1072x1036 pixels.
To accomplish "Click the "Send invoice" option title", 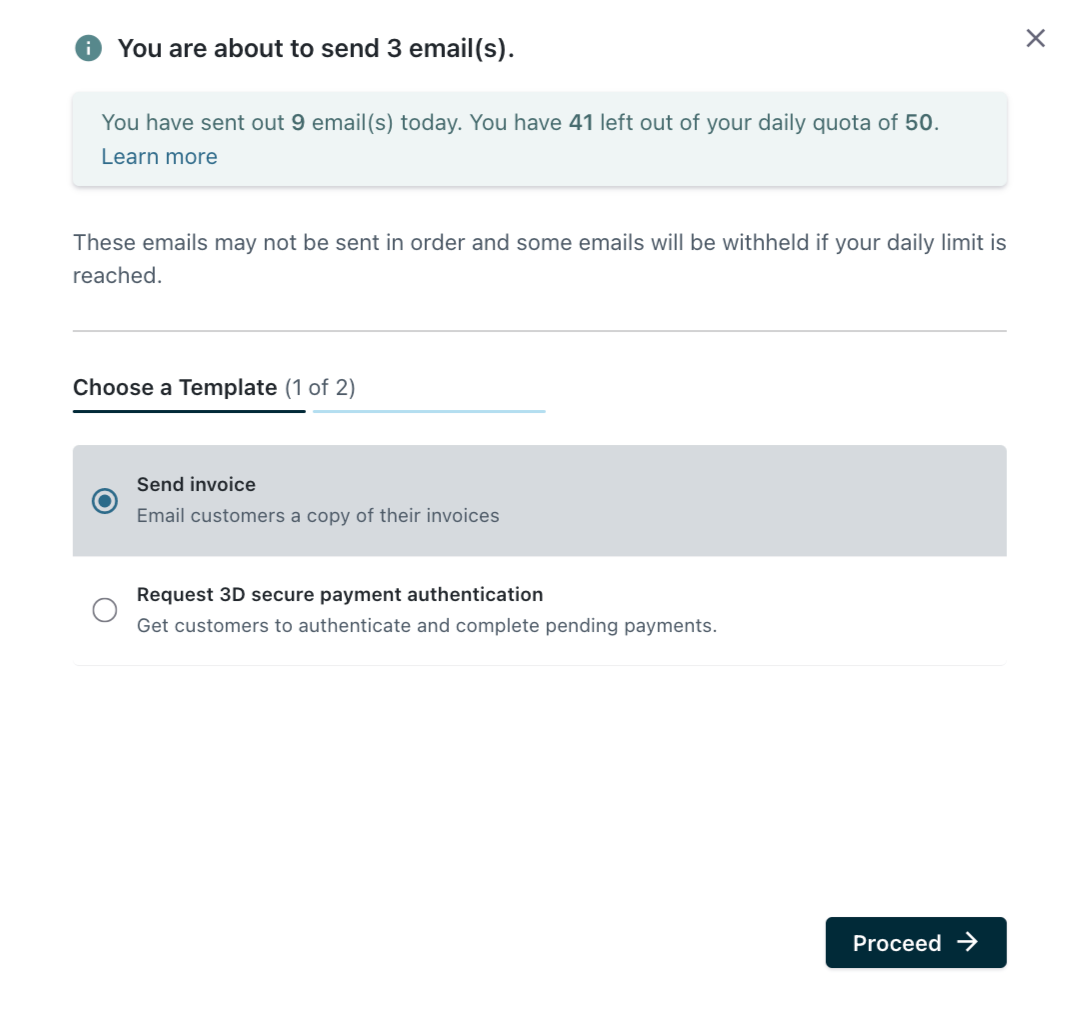I will [x=196, y=485].
